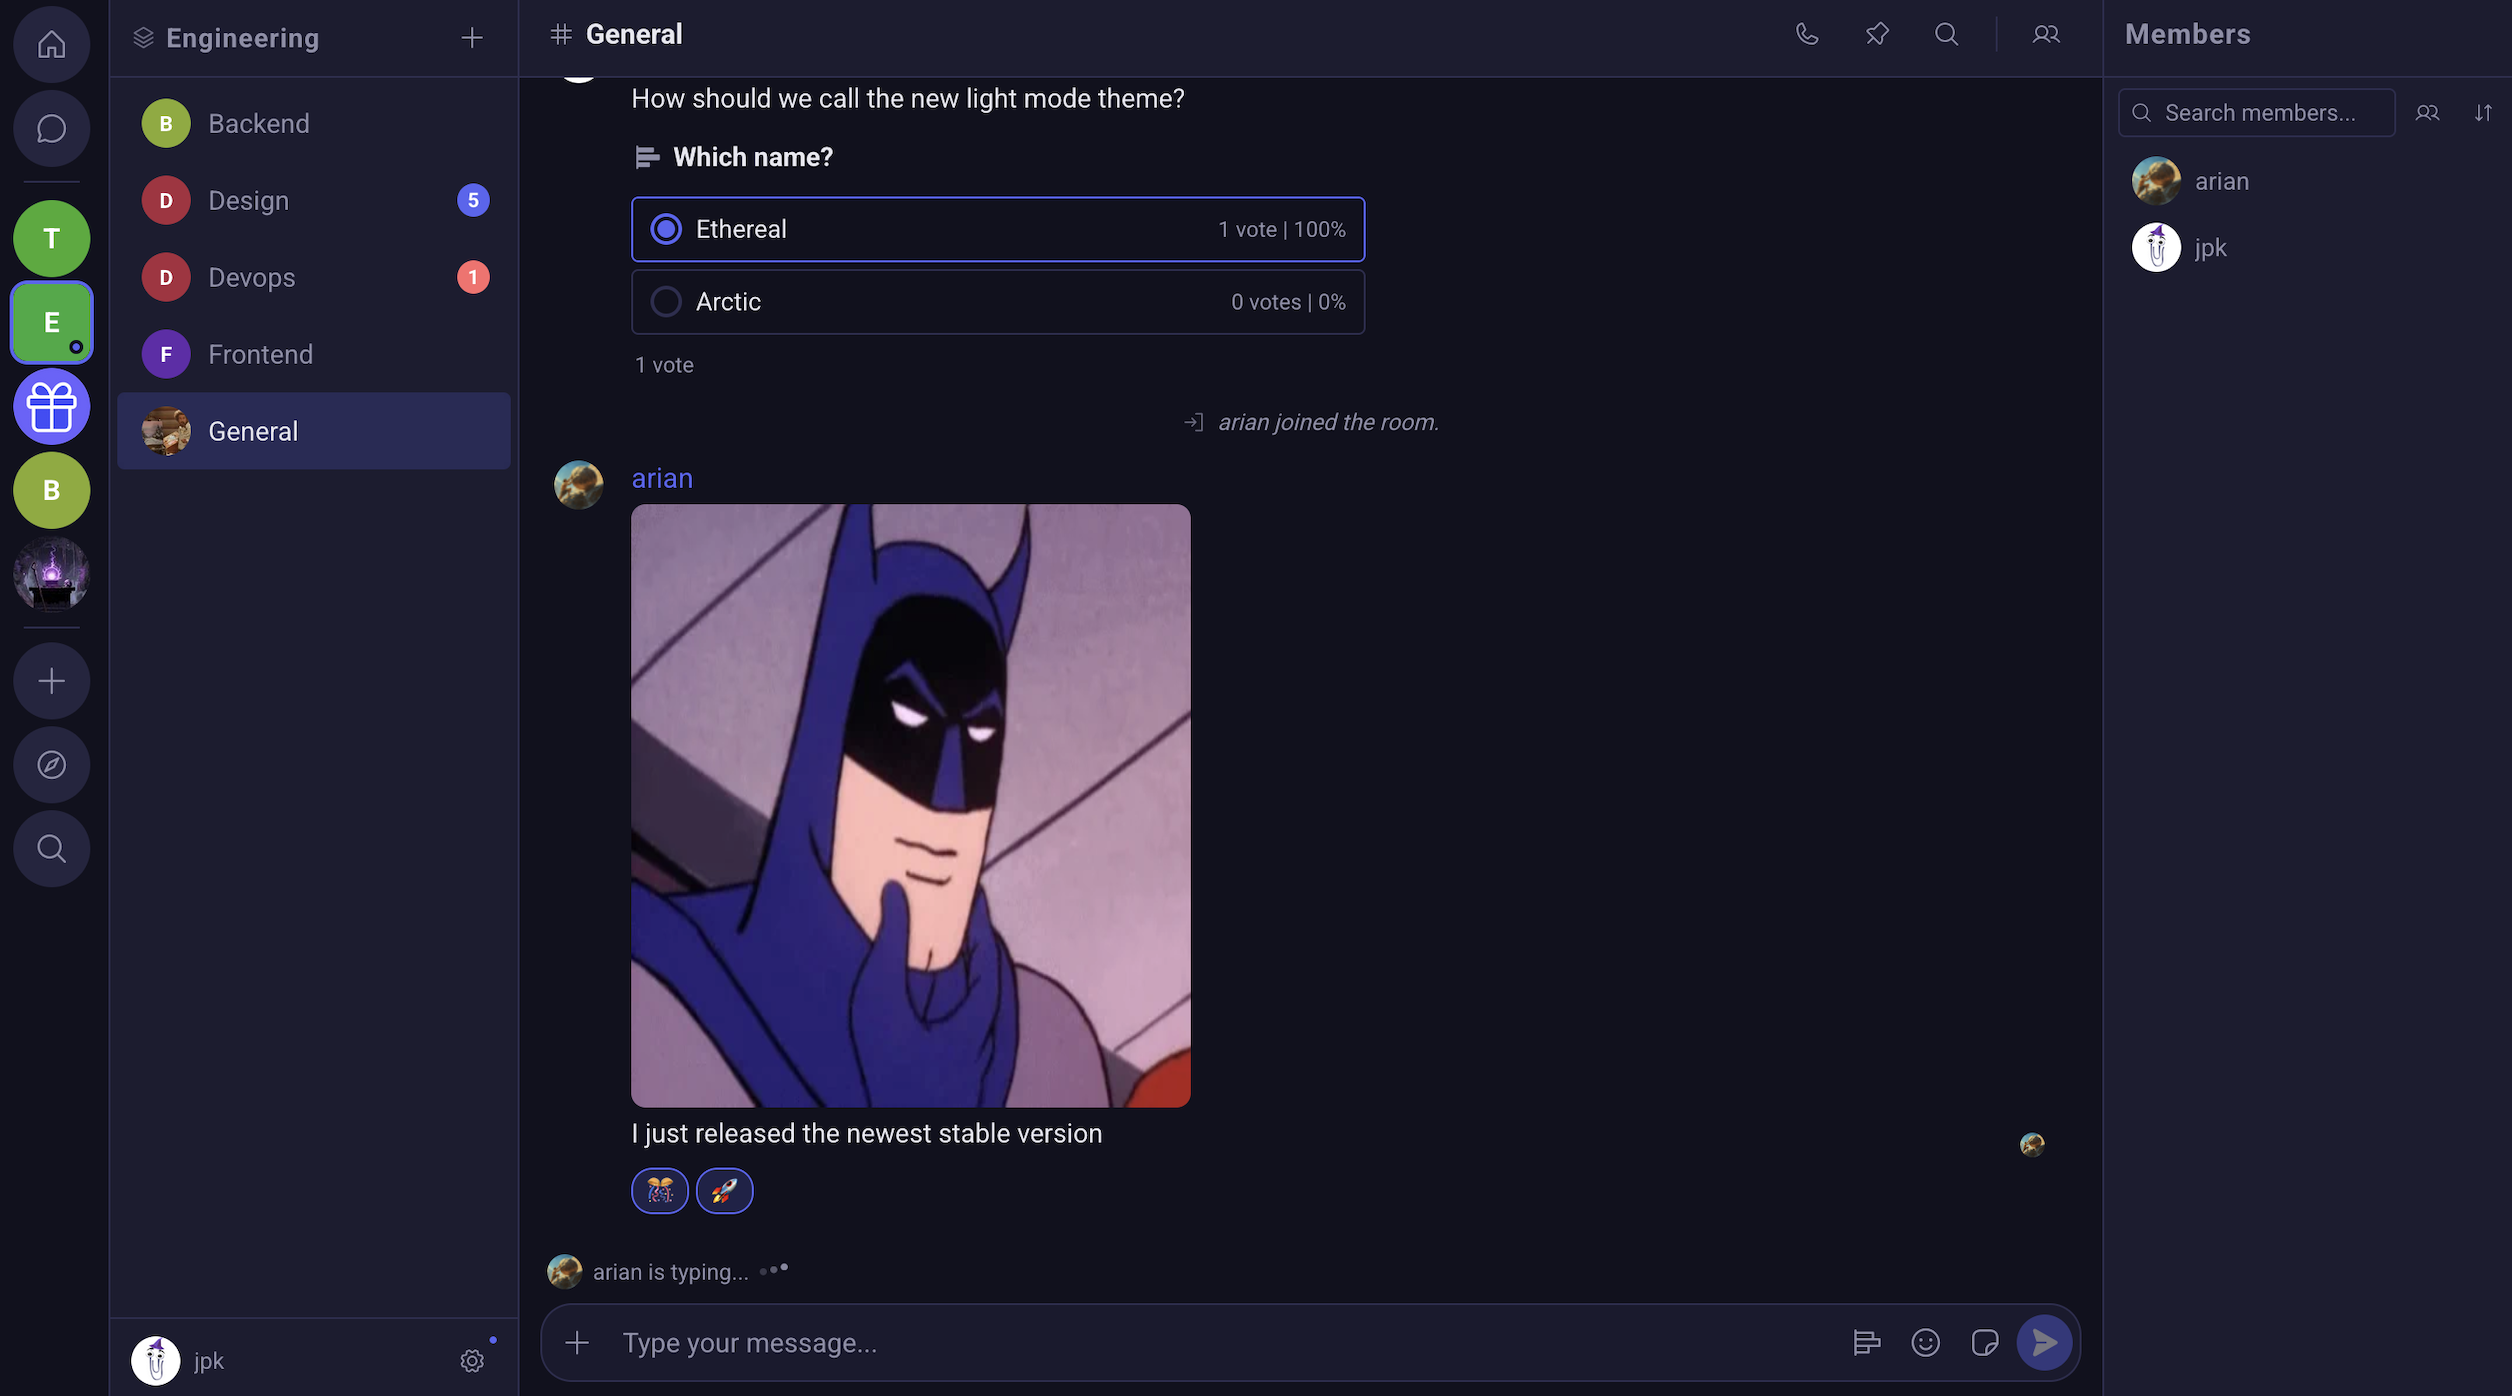Open the Home icon in sidebar

(51, 45)
